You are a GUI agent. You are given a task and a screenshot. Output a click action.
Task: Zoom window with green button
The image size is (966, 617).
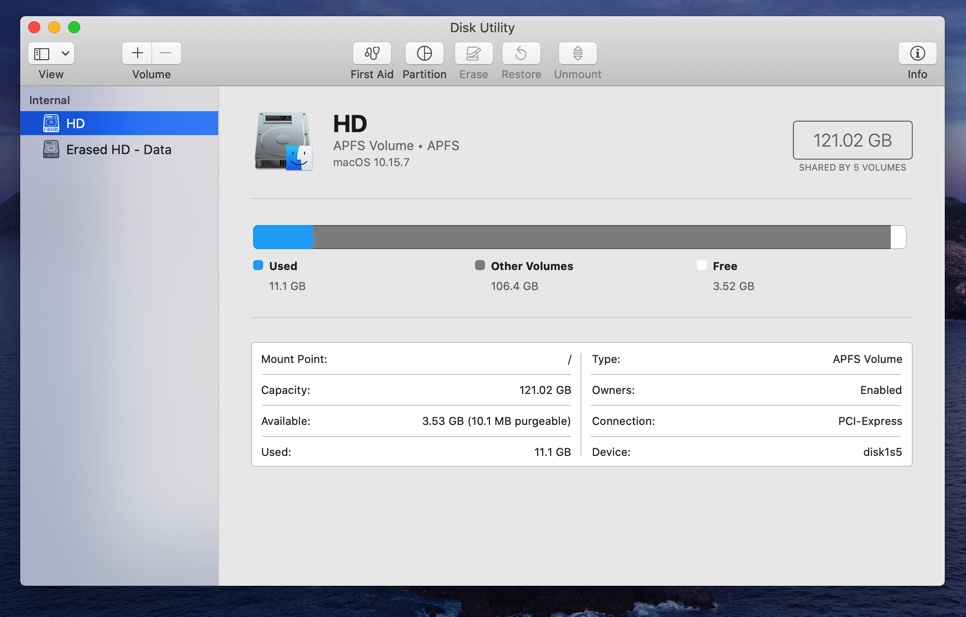click(x=74, y=27)
